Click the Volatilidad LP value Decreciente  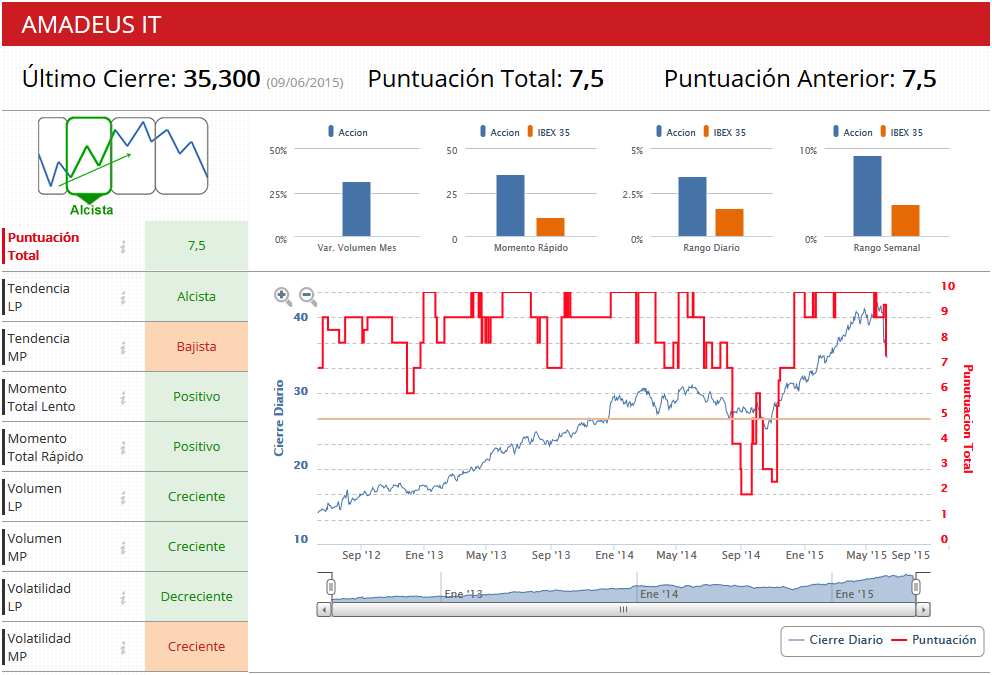click(197, 596)
